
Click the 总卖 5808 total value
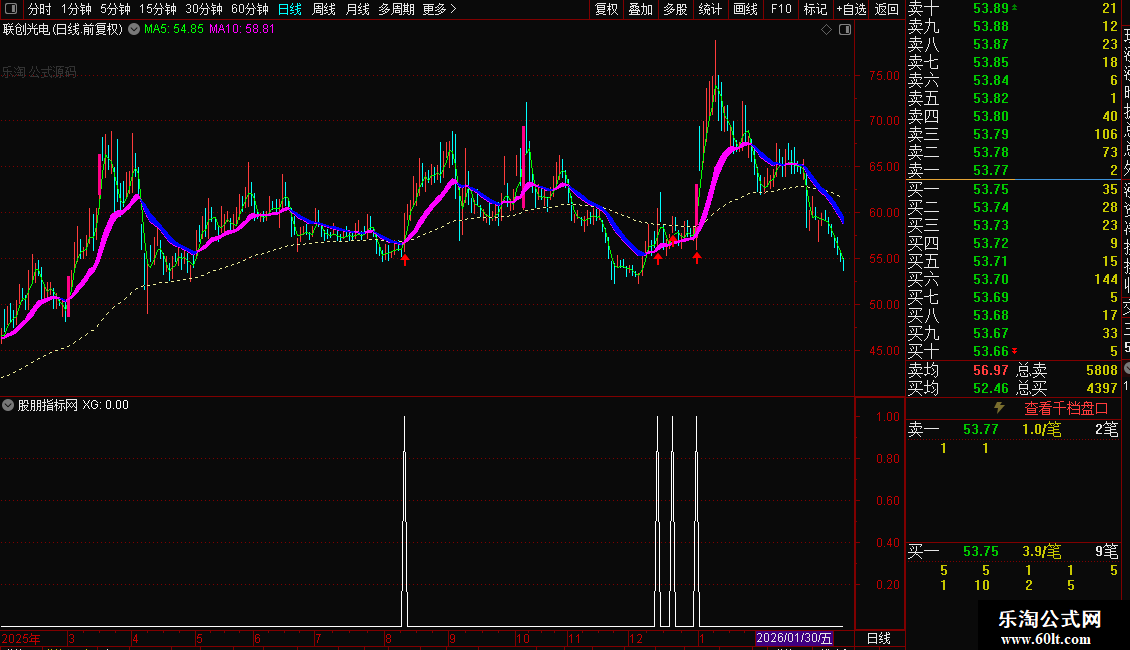tap(1101, 370)
